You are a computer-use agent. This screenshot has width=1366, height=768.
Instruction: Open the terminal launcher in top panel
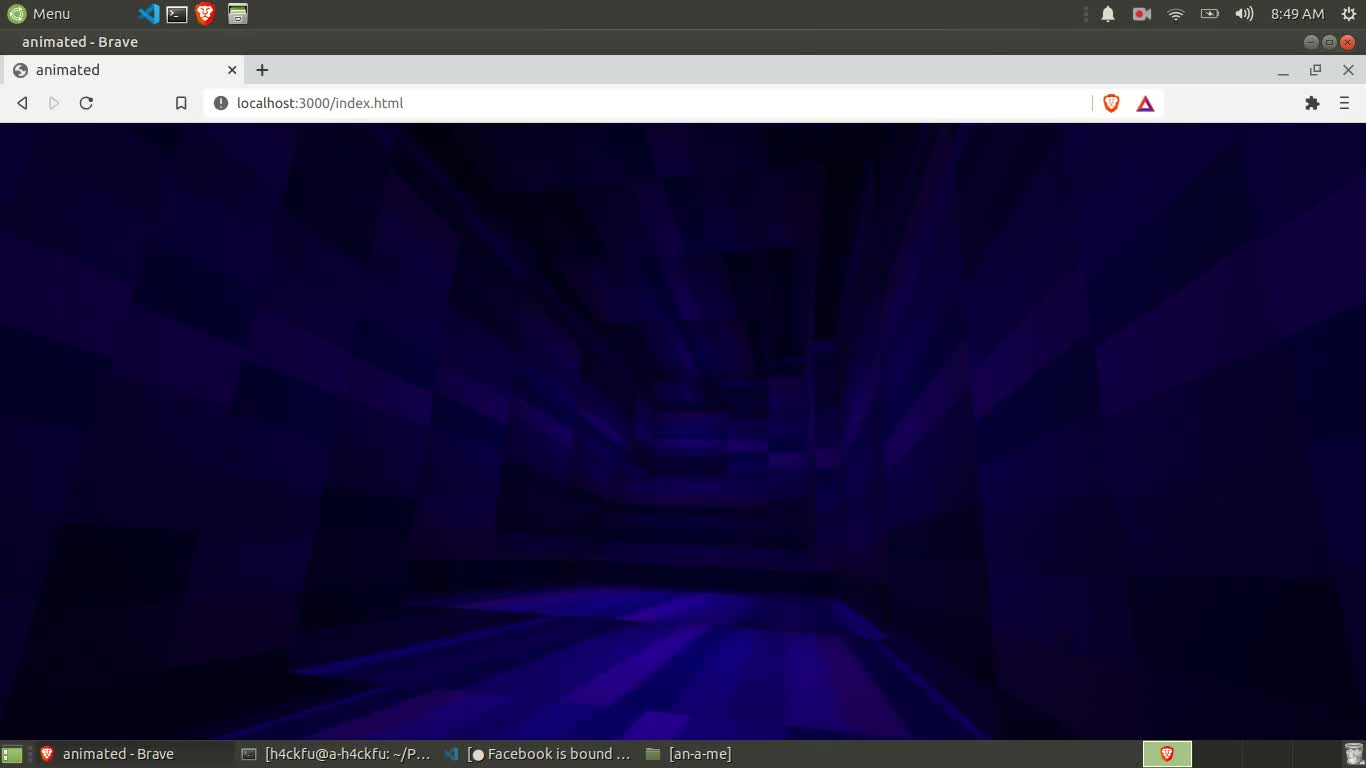177,14
